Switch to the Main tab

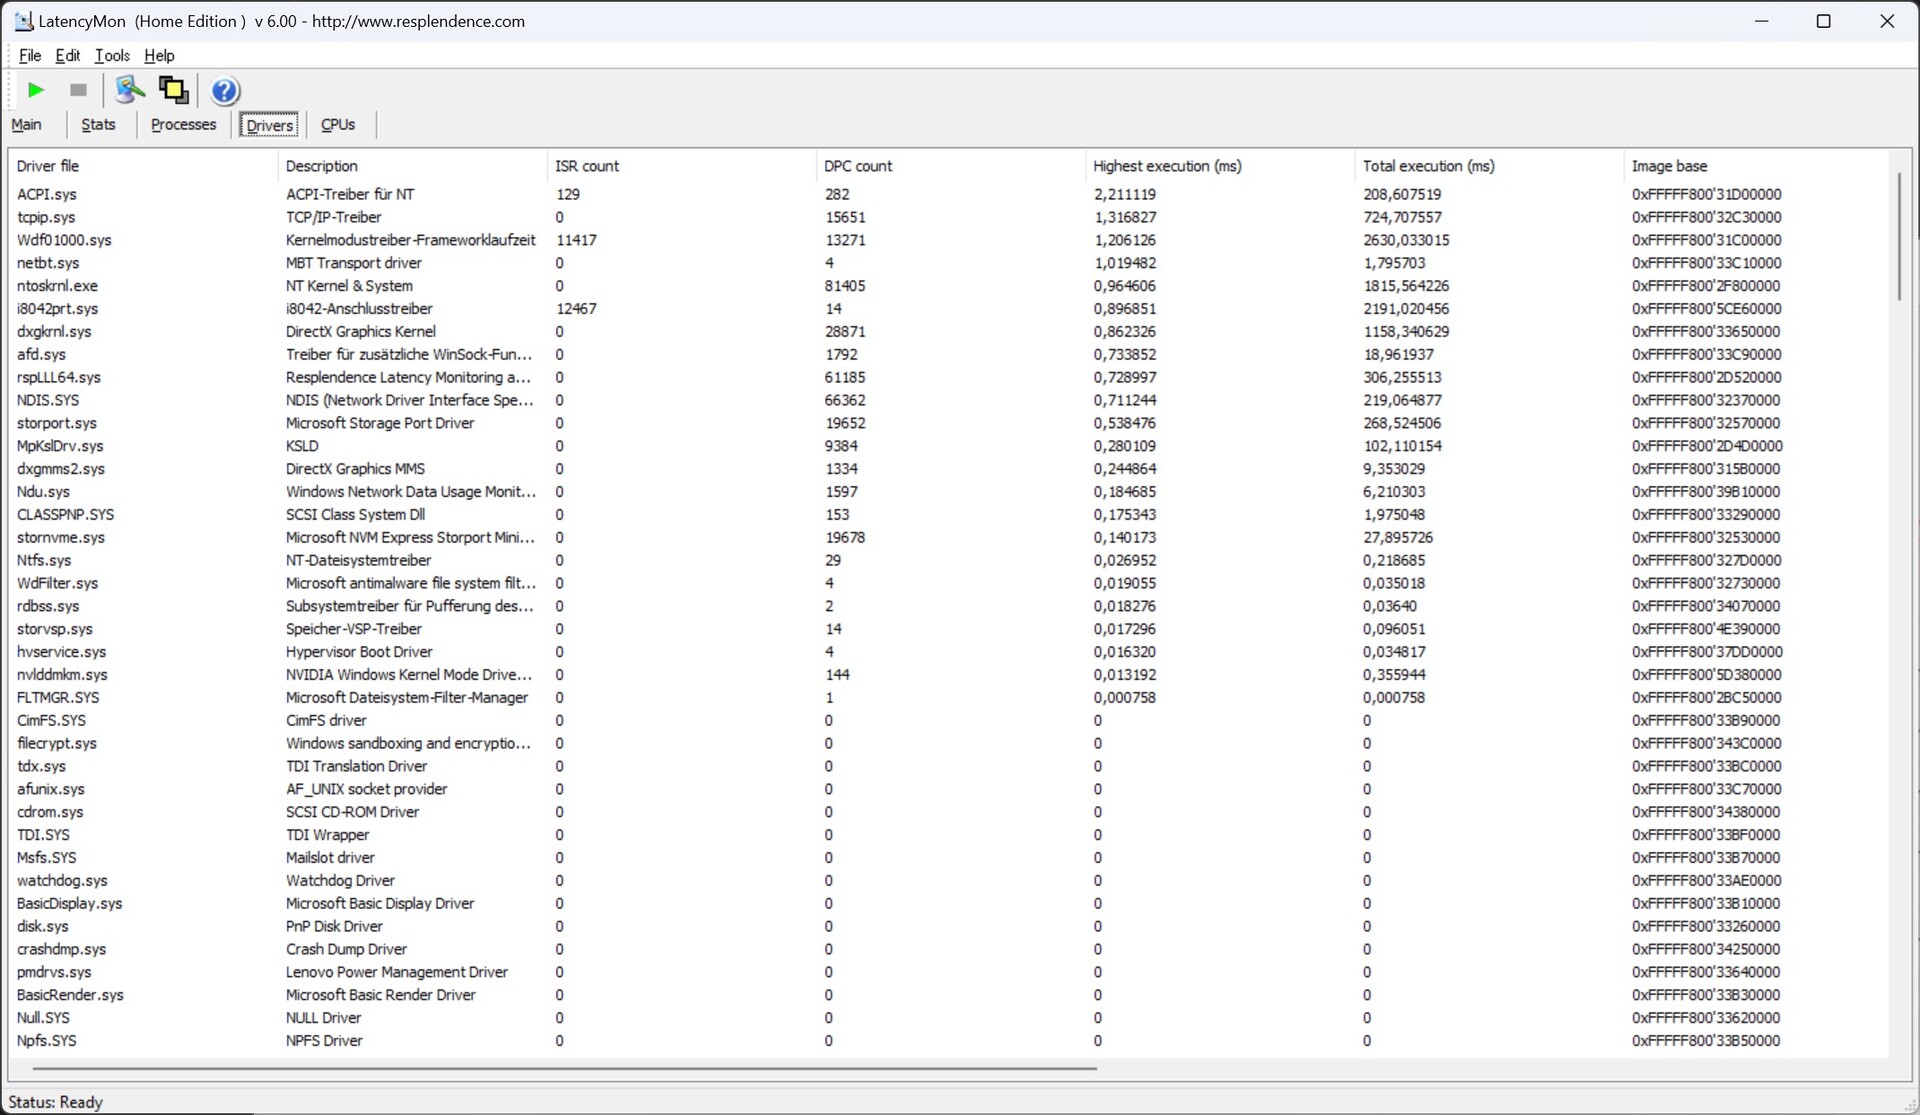27,125
